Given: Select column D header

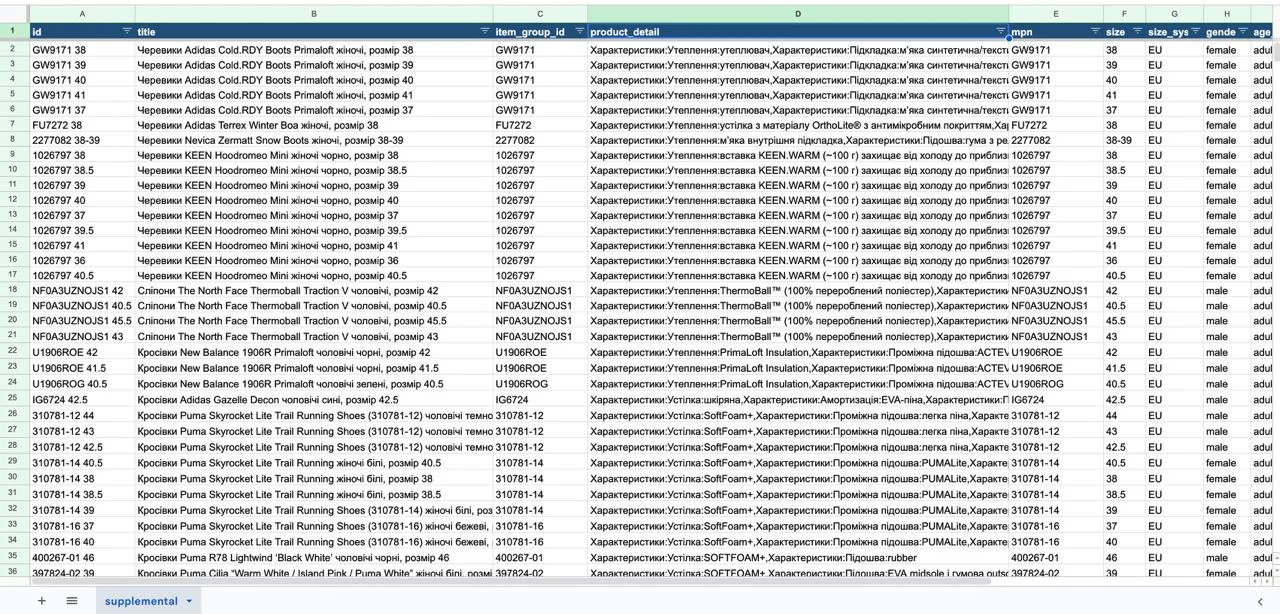Looking at the screenshot, I should coord(798,14).
